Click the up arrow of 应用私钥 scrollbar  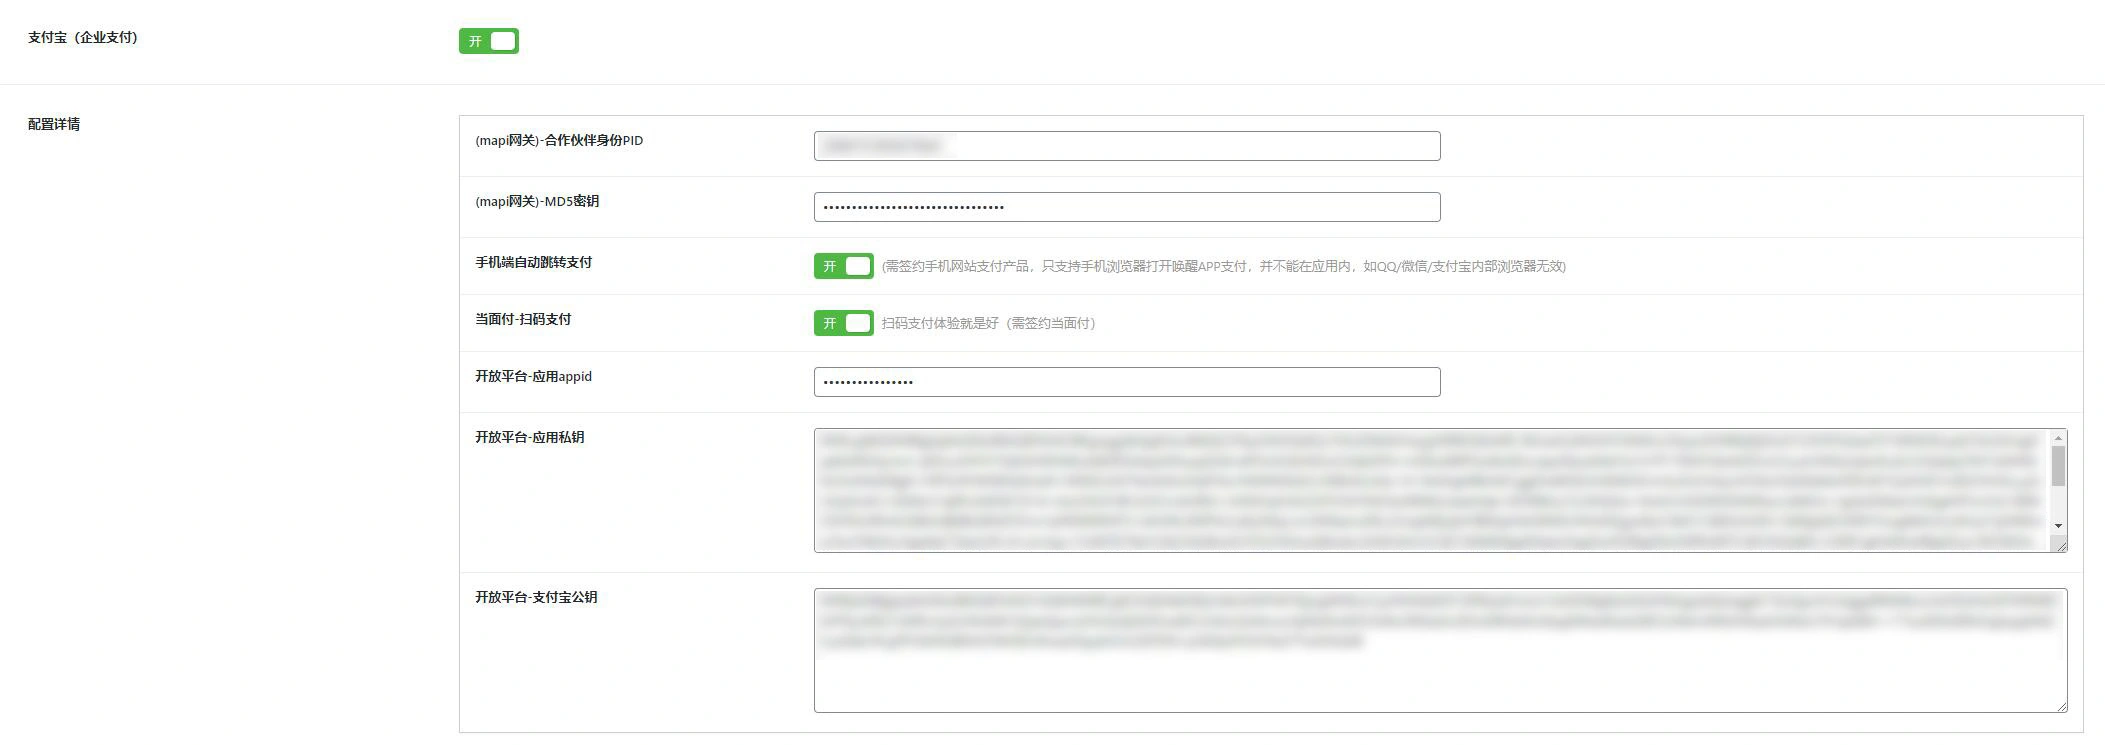tap(2058, 438)
